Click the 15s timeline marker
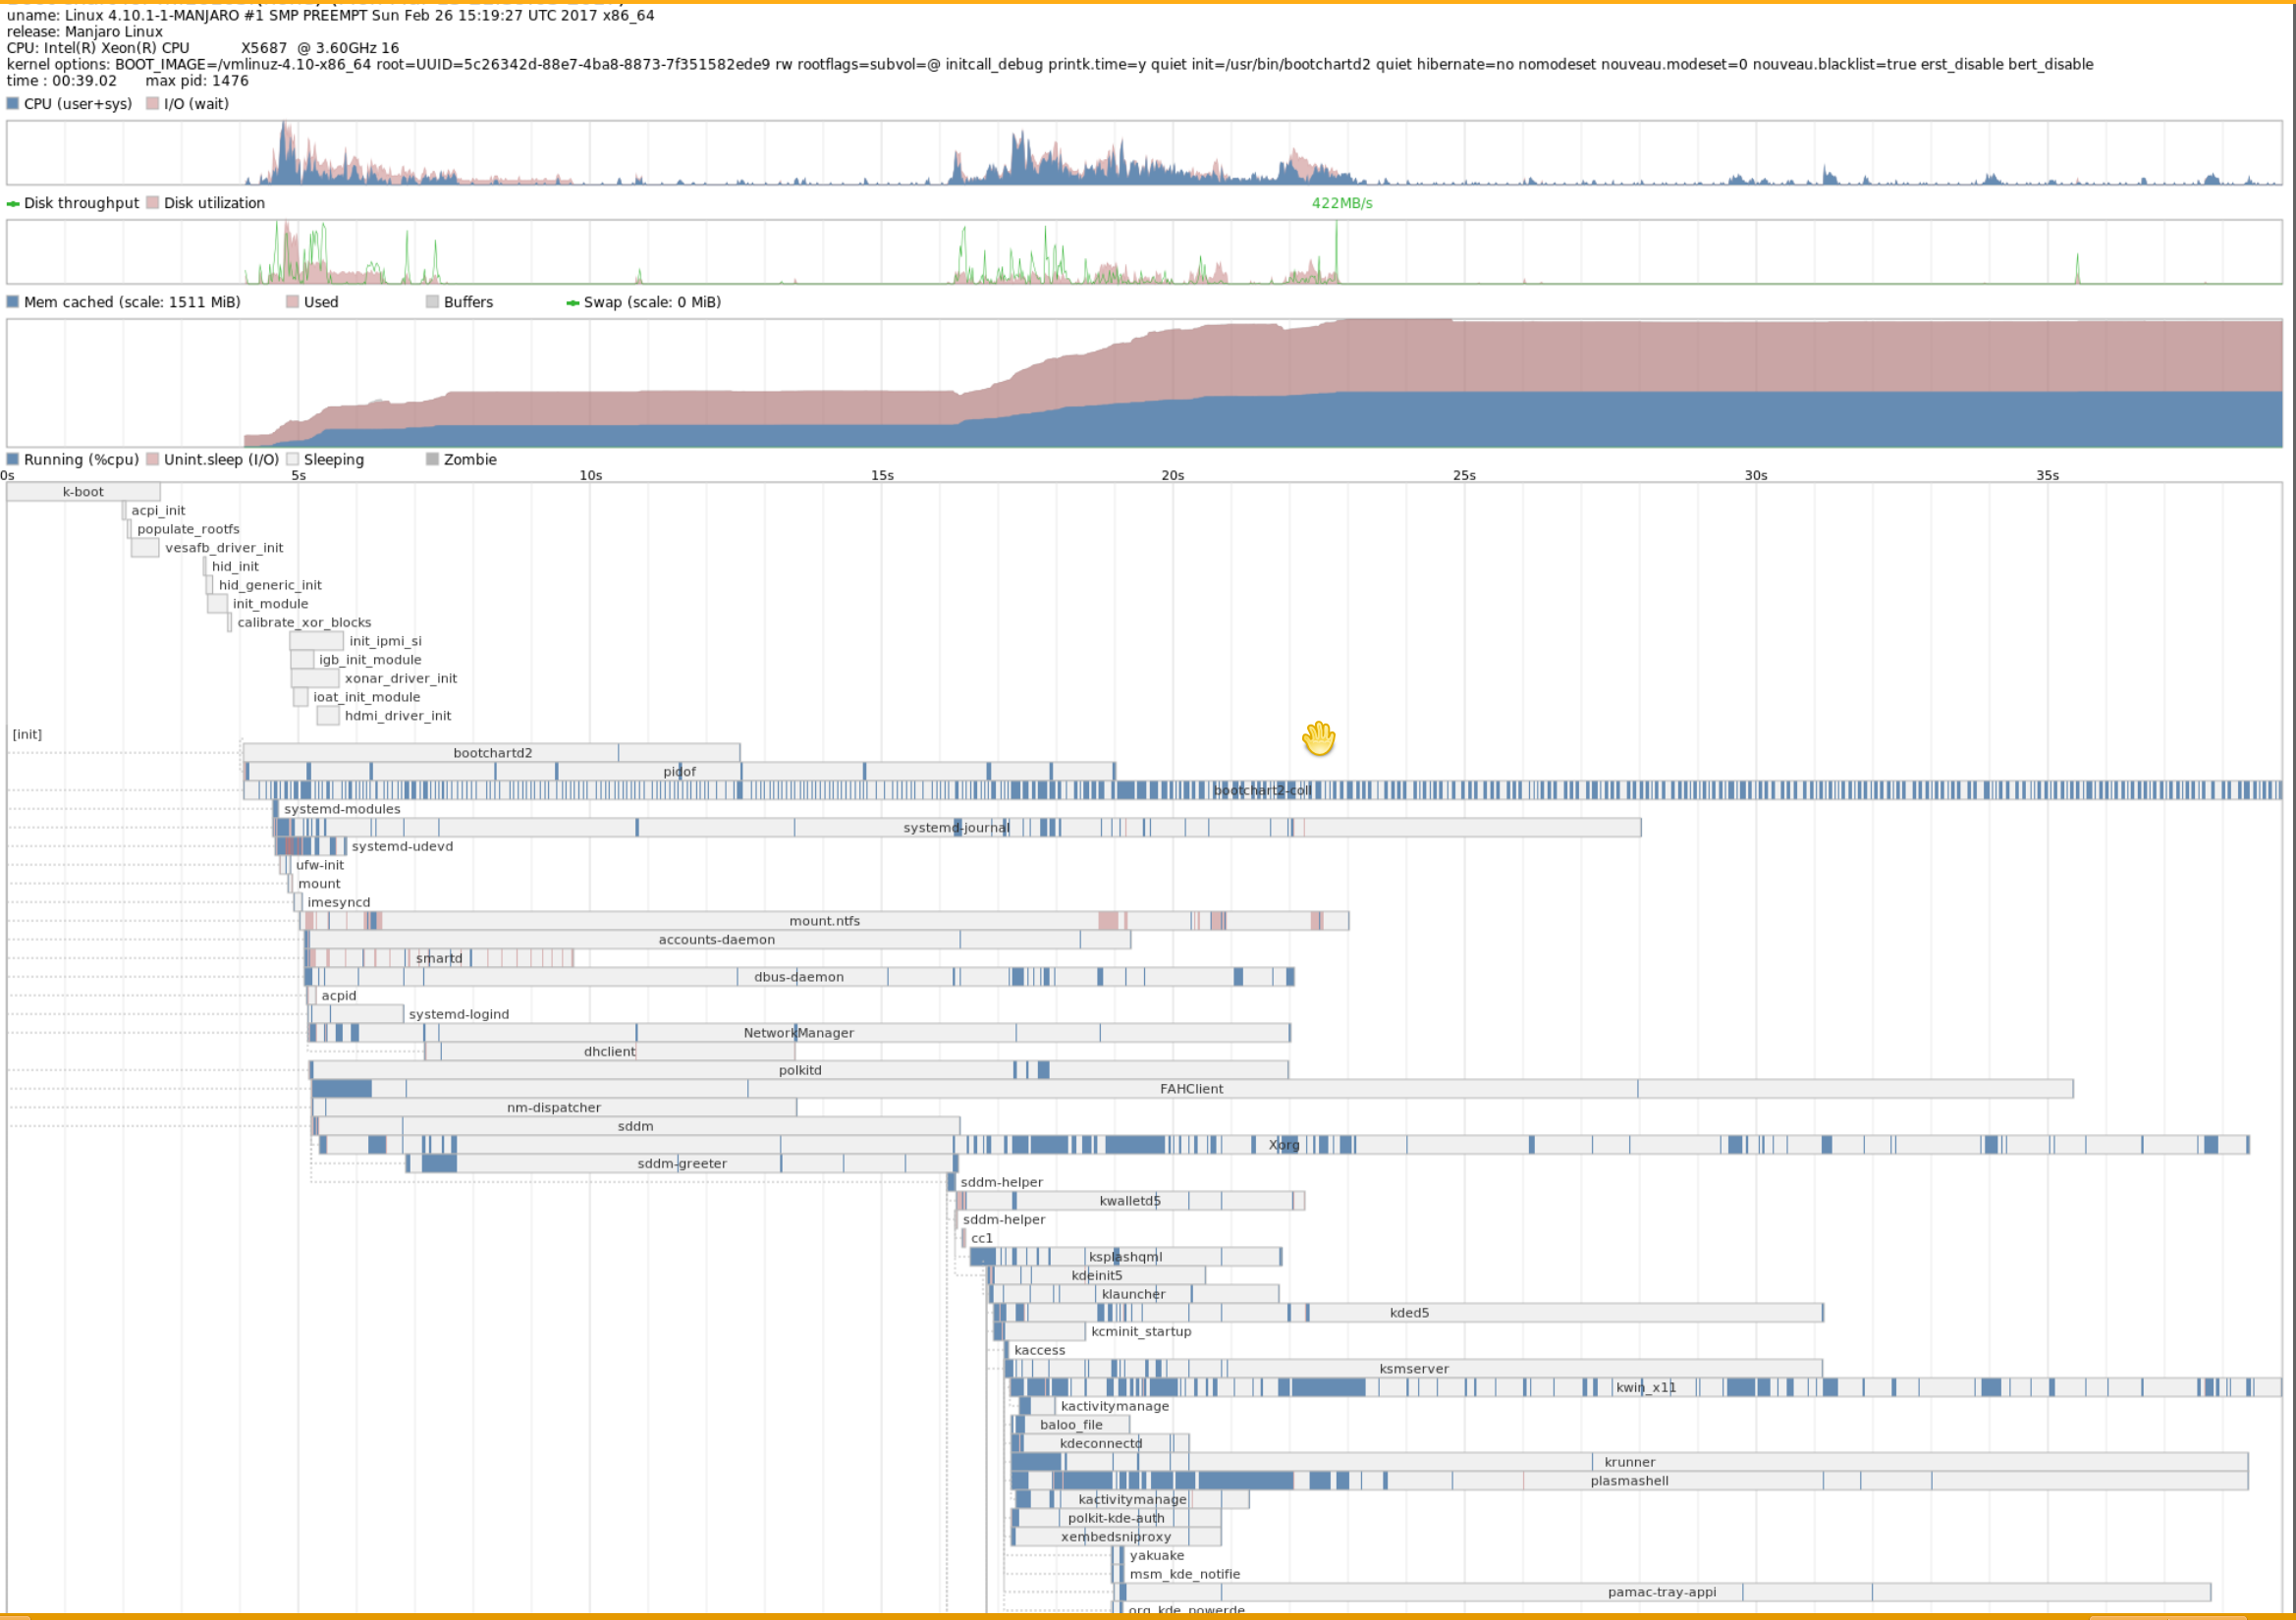Screen dimensions: 2296x1620 coord(882,475)
